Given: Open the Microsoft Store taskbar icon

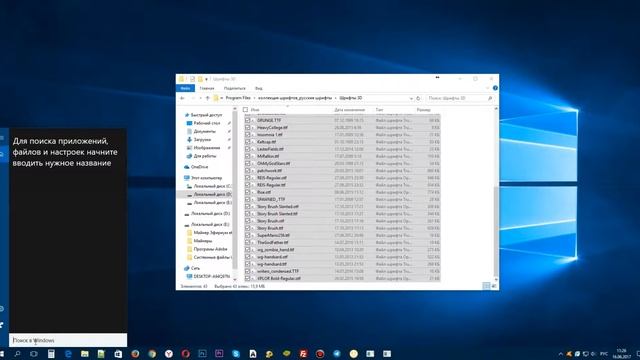Looking at the screenshot, I should [x=118, y=354].
